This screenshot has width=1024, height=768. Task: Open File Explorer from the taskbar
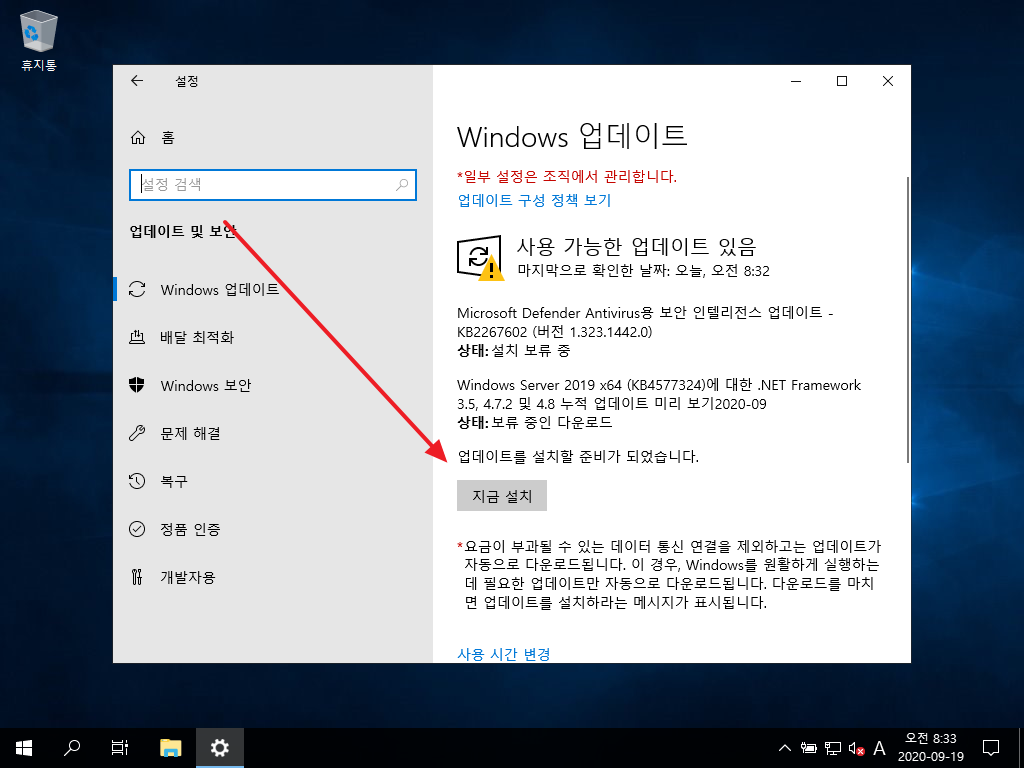tap(170, 748)
